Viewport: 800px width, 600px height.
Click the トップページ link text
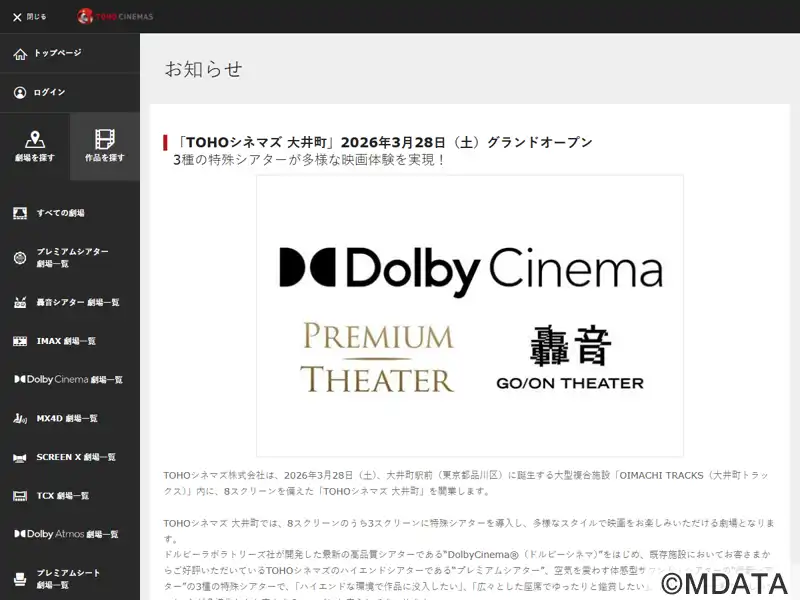(57, 53)
